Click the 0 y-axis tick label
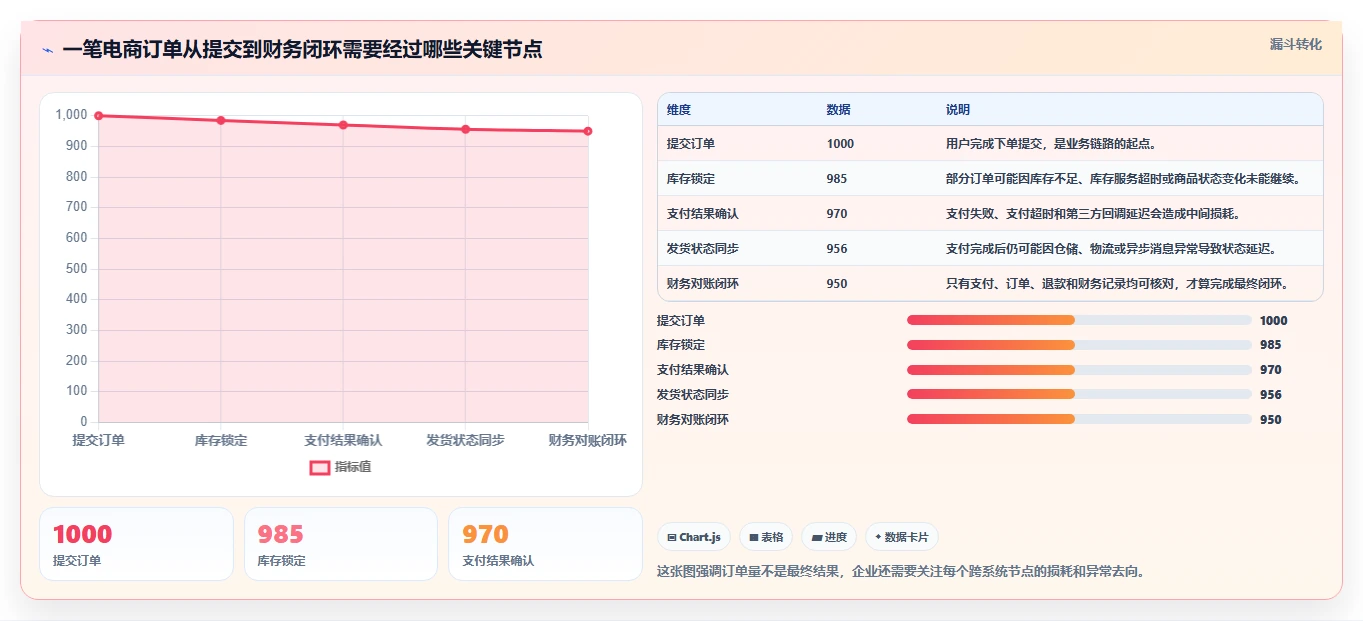The height and width of the screenshot is (621, 1363). pos(84,422)
